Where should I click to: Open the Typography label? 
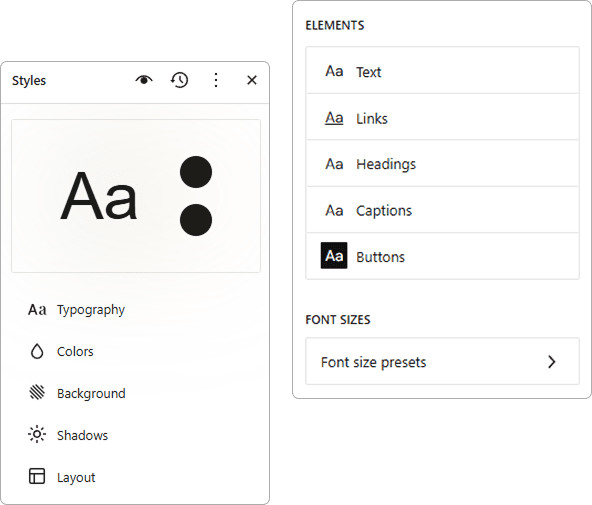coord(91,310)
